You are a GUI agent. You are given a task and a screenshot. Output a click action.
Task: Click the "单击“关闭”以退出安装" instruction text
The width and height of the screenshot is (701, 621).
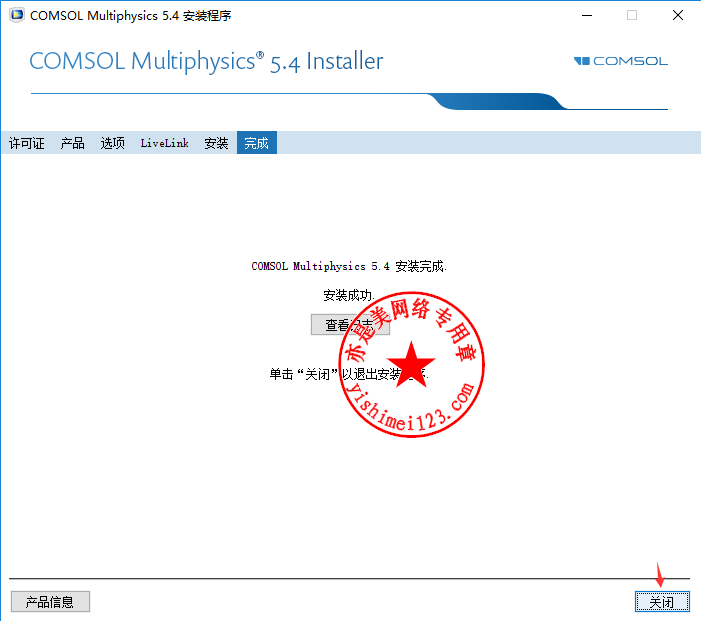[x=349, y=374]
